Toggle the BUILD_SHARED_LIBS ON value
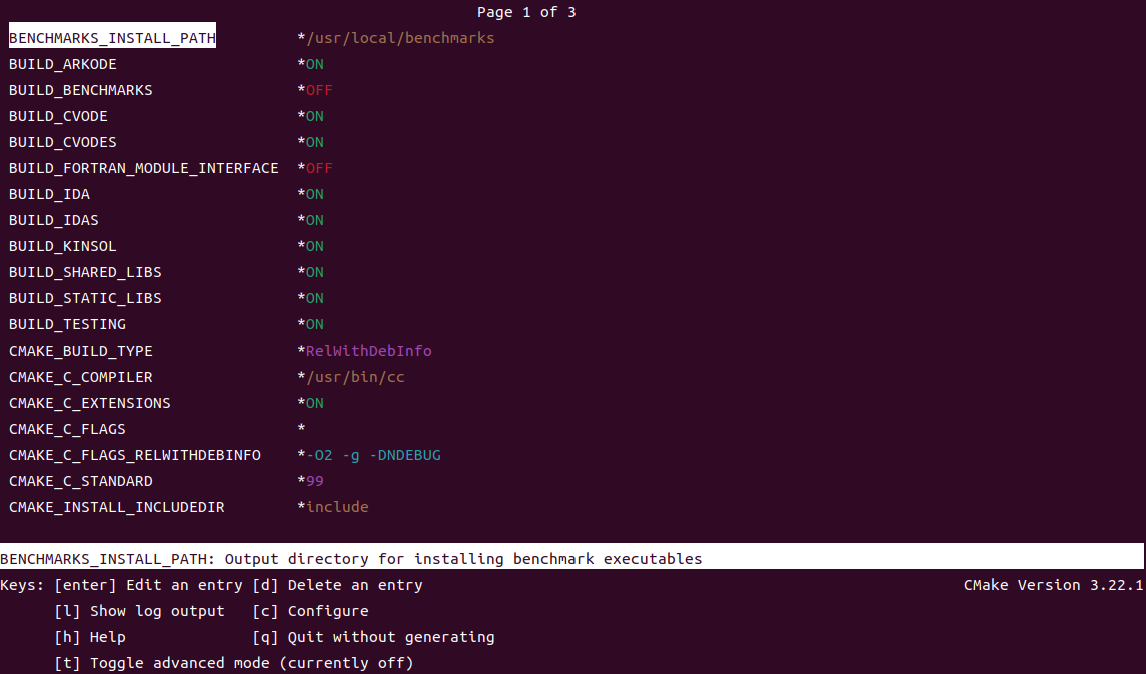This screenshot has height=674, width=1146. pyautogui.click(x=314, y=272)
